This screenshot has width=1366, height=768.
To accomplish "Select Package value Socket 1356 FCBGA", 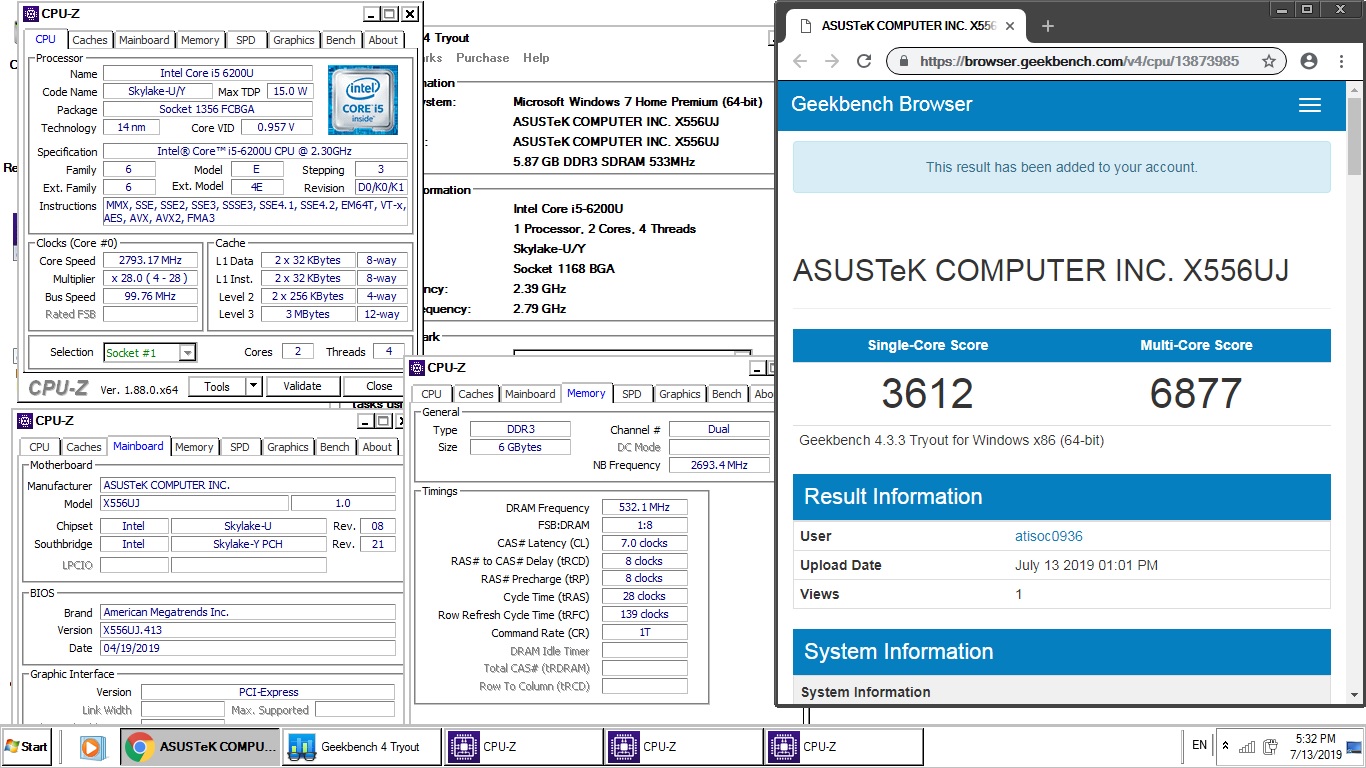I will (x=208, y=109).
